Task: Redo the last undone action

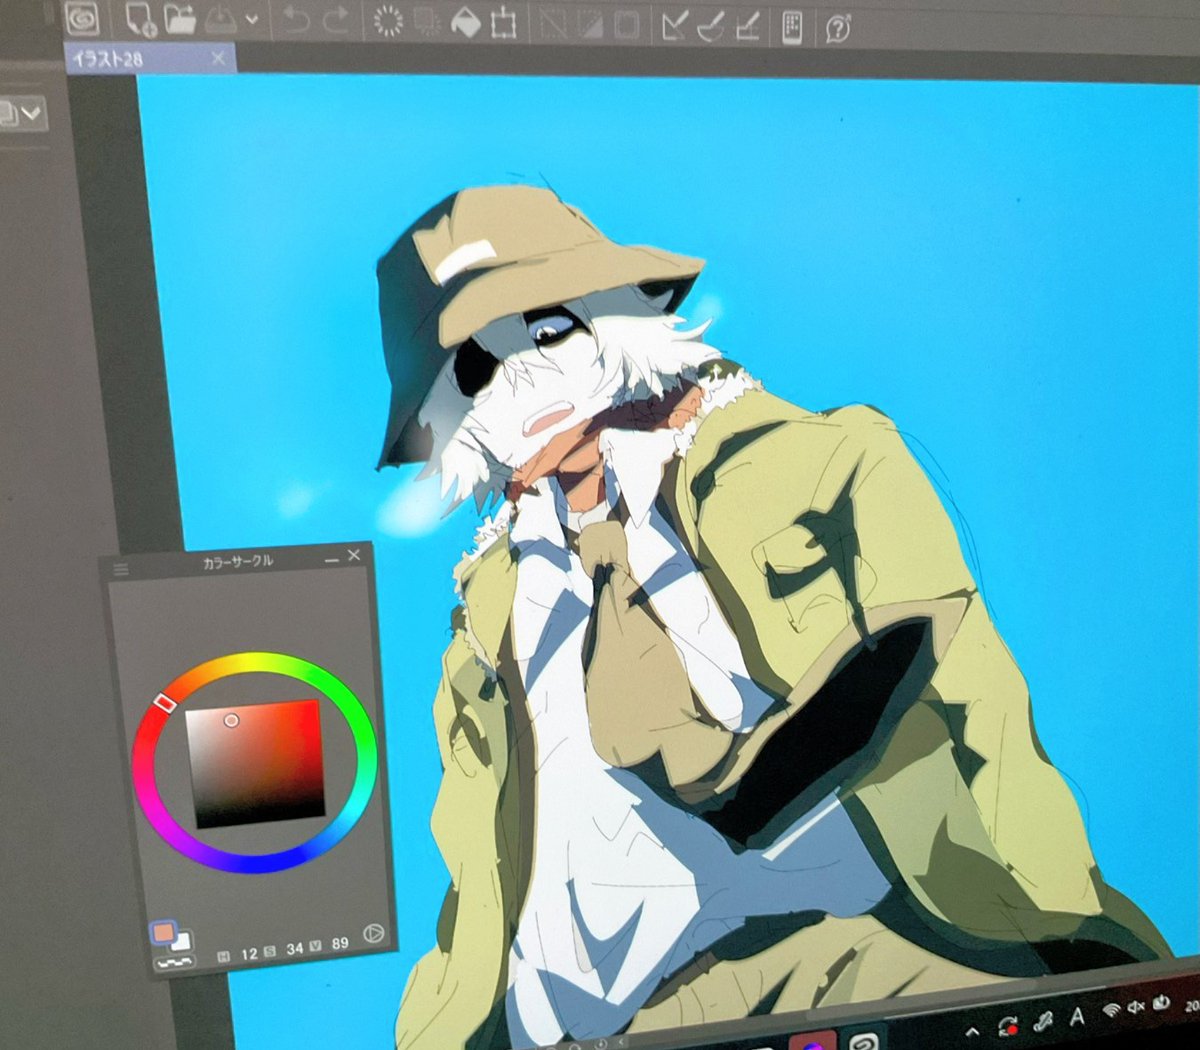Action: pos(336,21)
